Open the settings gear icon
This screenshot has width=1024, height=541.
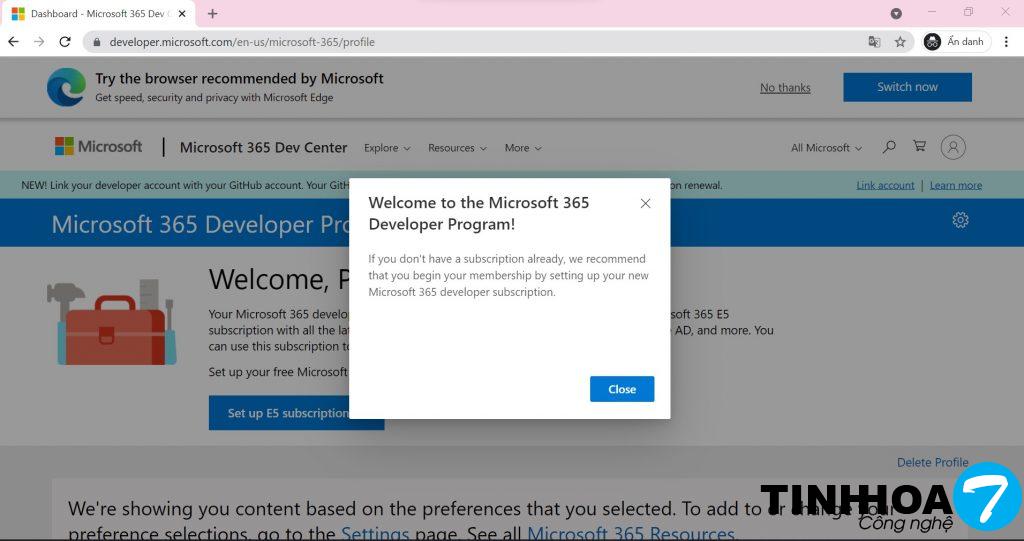click(960, 220)
